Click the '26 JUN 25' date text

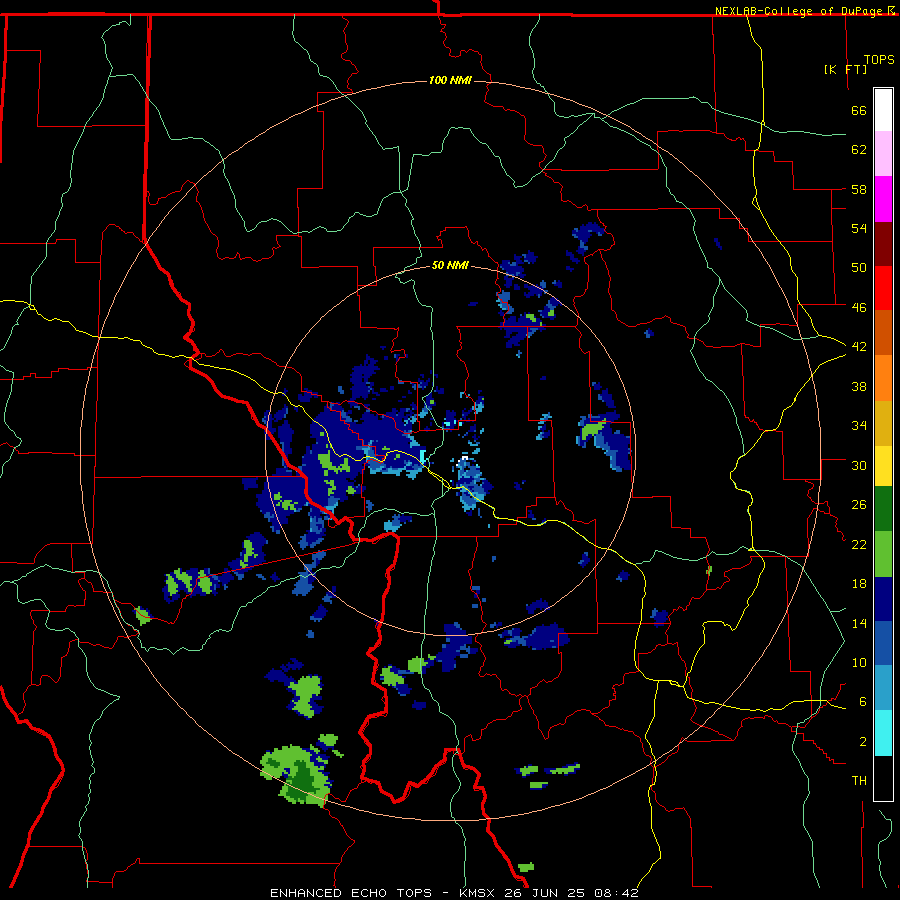545,893
